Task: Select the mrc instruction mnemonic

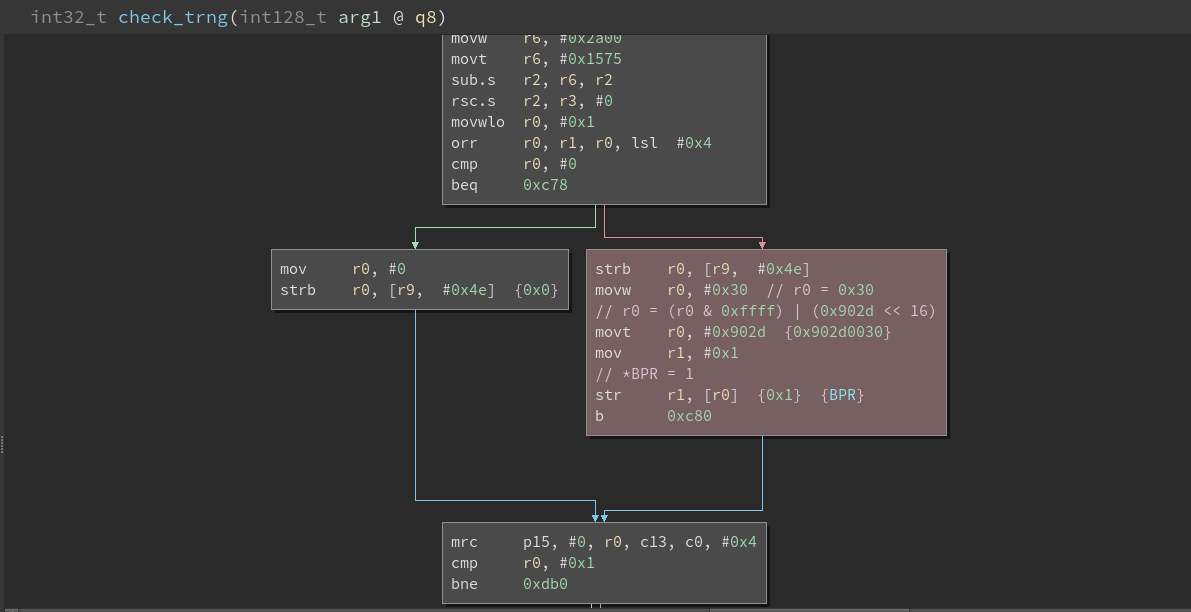Action: click(464, 542)
